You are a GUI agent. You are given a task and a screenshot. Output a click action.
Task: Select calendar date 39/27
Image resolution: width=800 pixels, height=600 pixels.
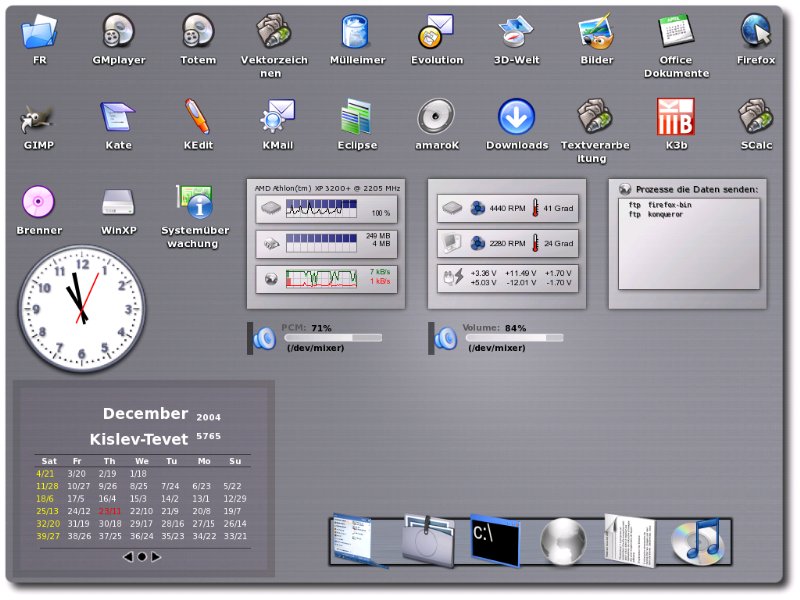tap(48, 536)
